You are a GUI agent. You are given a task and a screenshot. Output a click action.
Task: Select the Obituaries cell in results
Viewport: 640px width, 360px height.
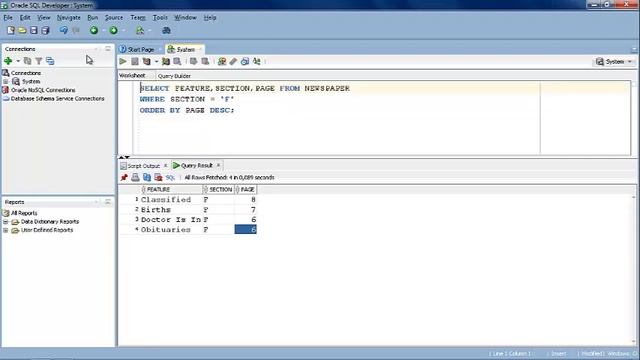click(171, 230)
